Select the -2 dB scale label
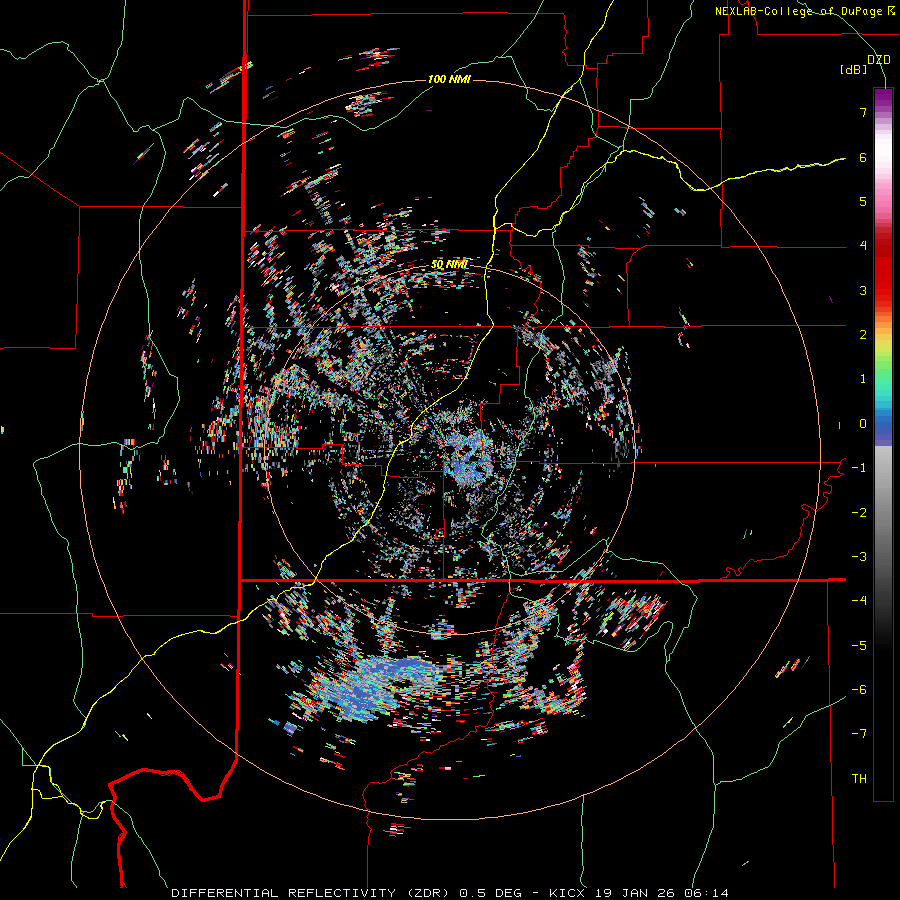The width and height of the screenshot is (900, 900). point(859,513)
